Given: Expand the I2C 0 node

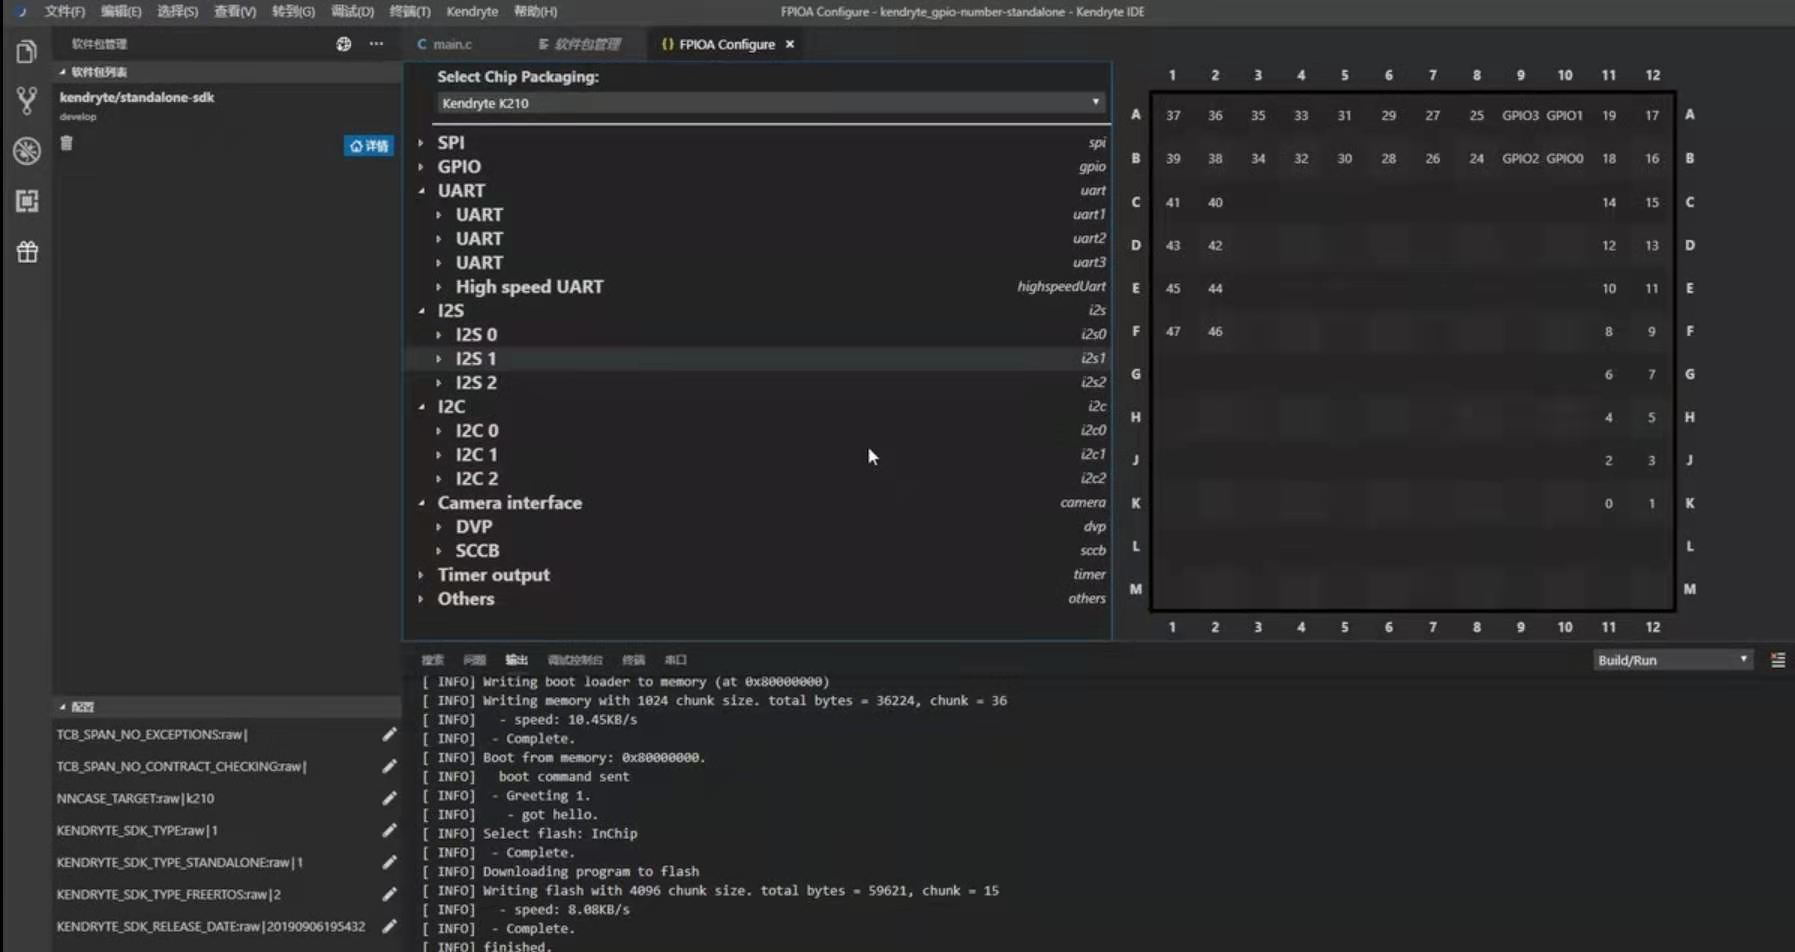Looking at the screenshot, I should [x=439, y=431].
